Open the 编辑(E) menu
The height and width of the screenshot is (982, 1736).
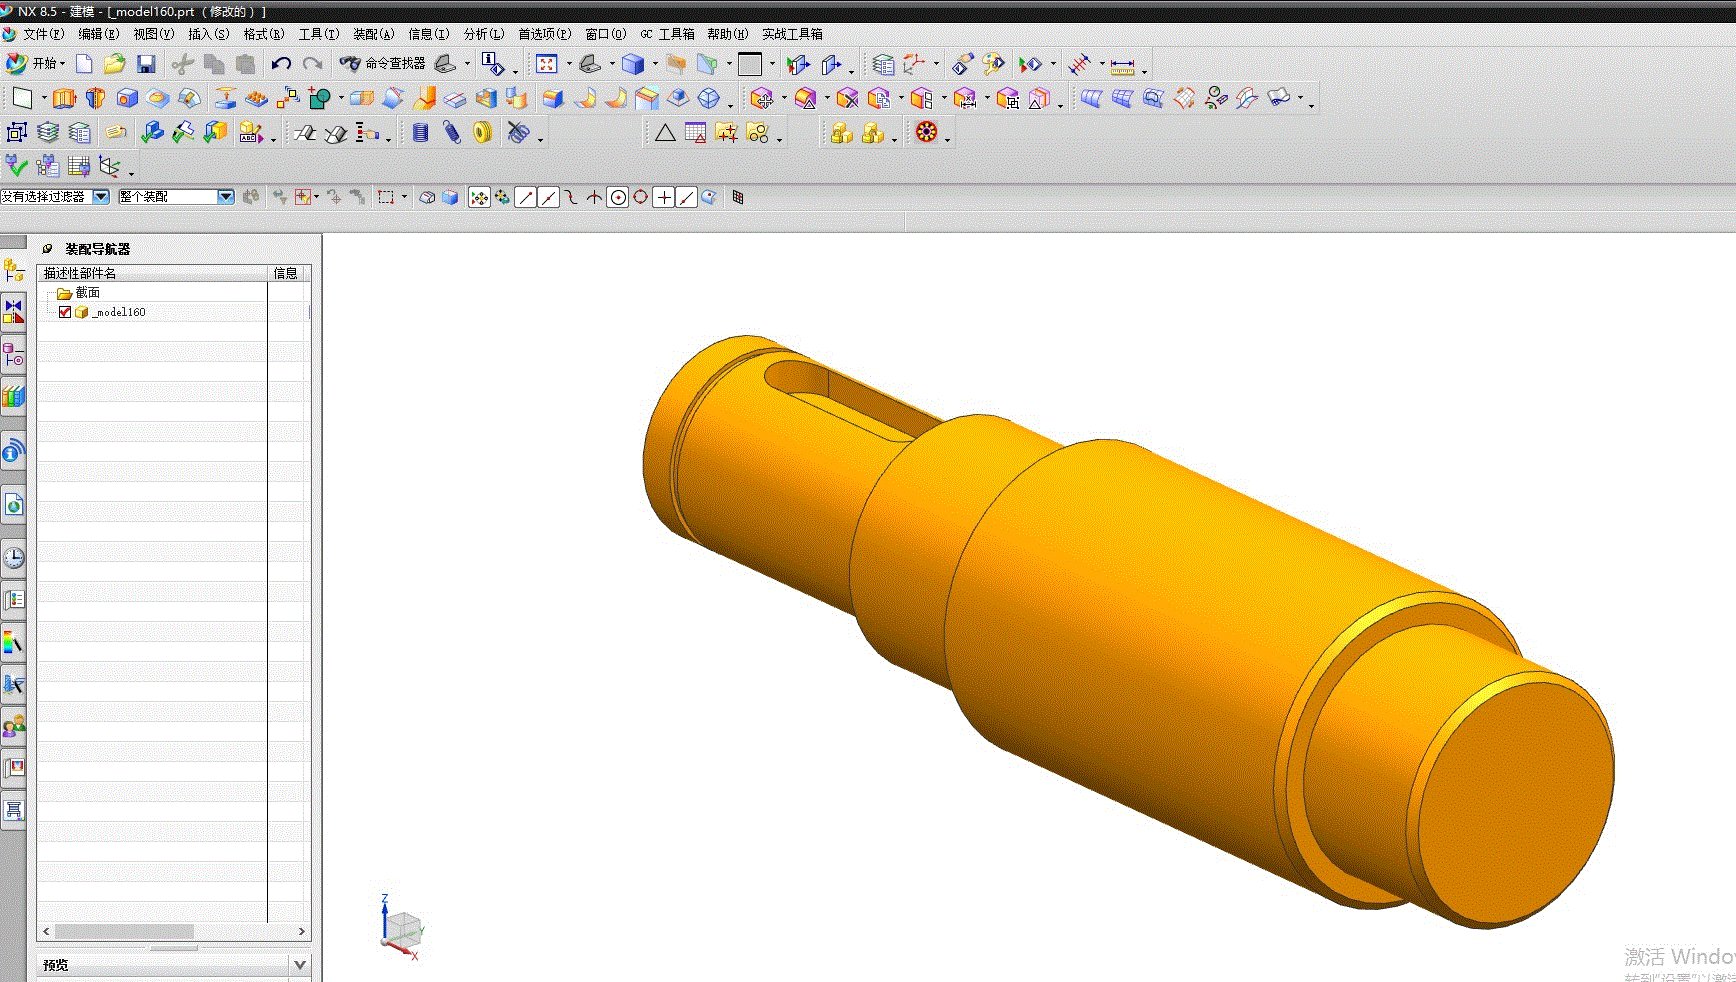[x=98, y=34]
